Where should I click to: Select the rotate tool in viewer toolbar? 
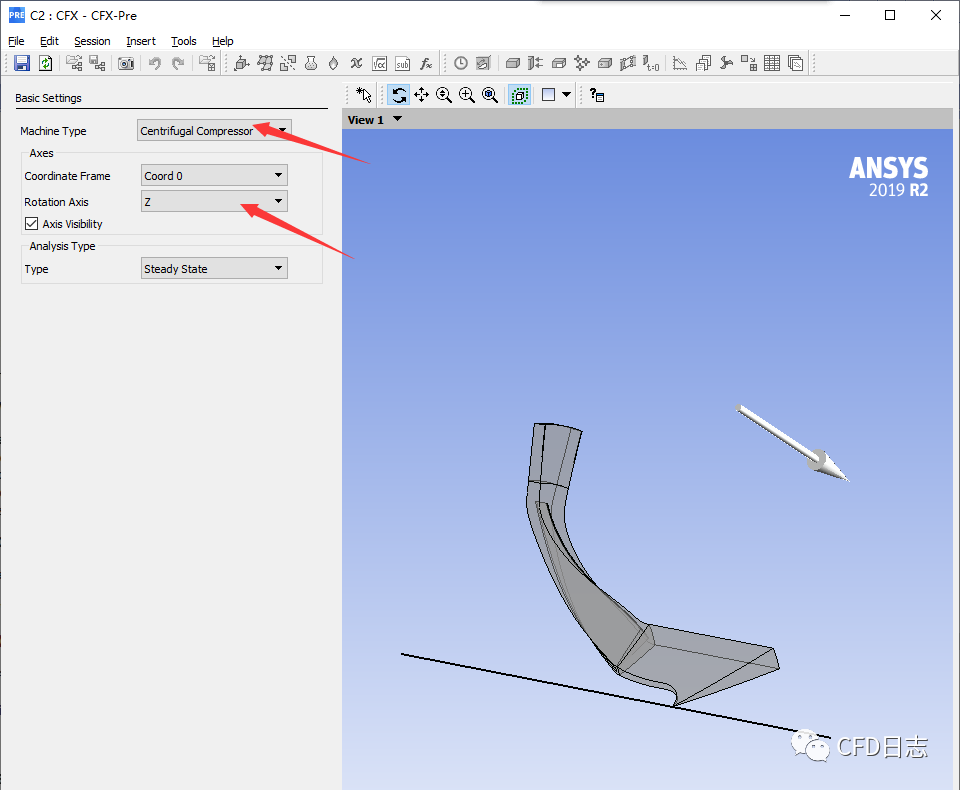398,95
